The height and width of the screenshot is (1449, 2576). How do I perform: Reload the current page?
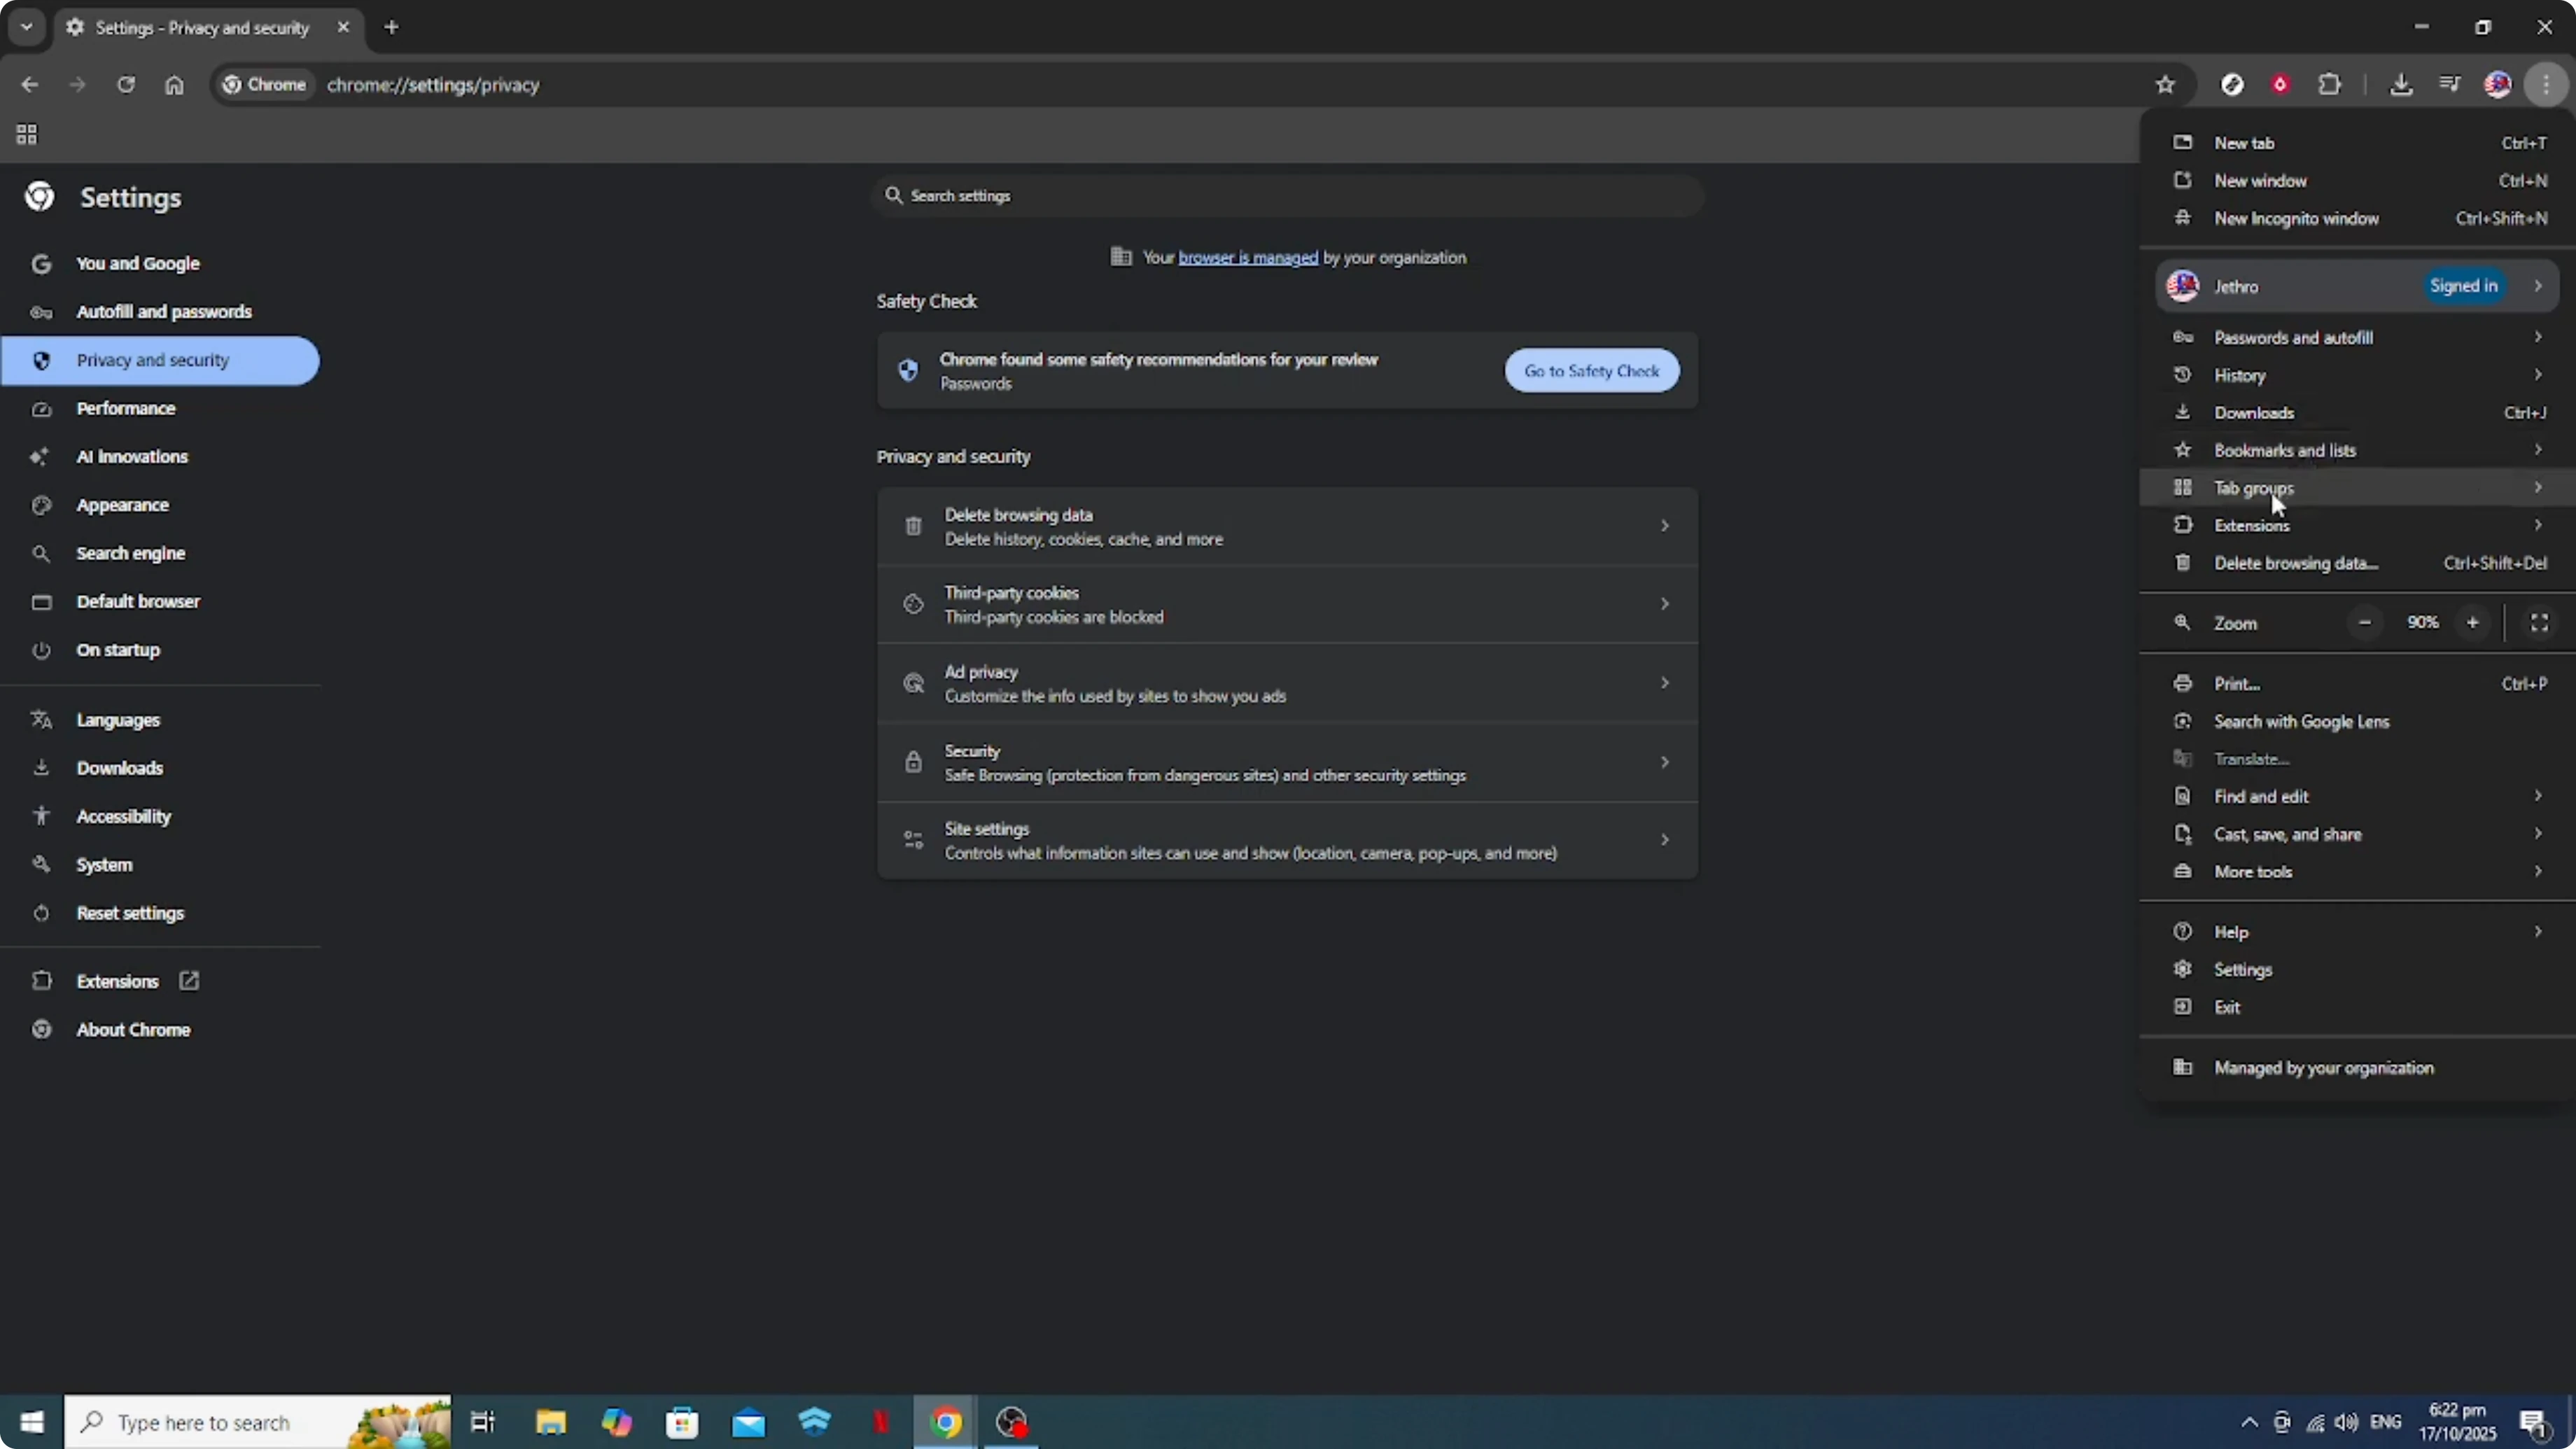coord(127,85)
